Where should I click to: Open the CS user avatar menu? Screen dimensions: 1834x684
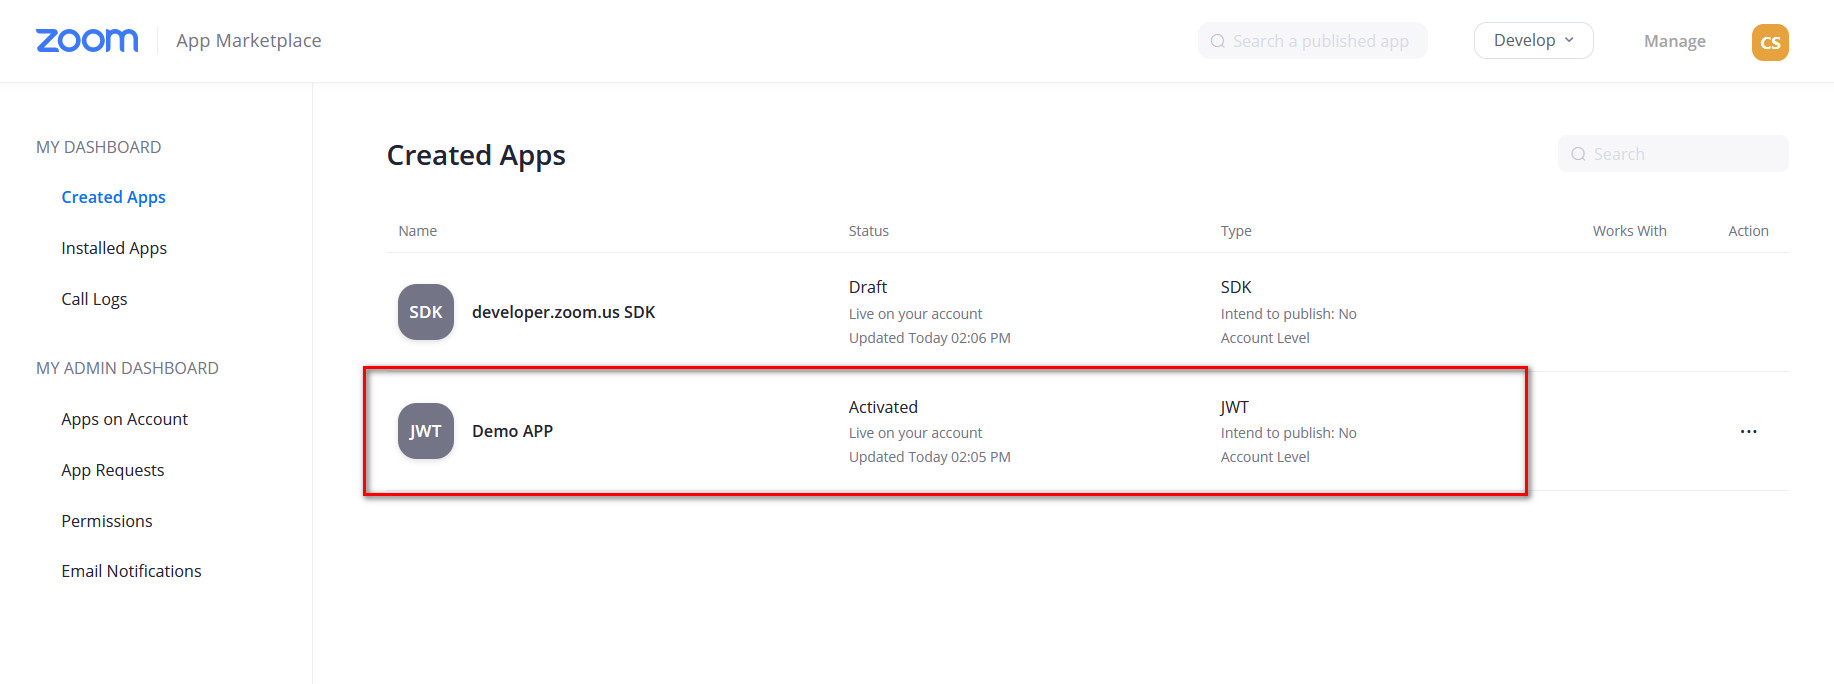(x=1770, y=42)
